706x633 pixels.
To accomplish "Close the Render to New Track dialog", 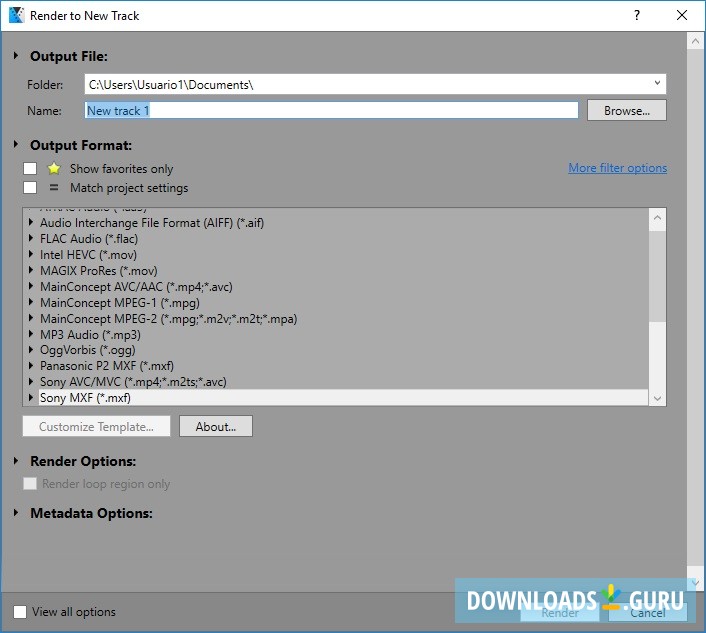I will [x=682, y=15].
